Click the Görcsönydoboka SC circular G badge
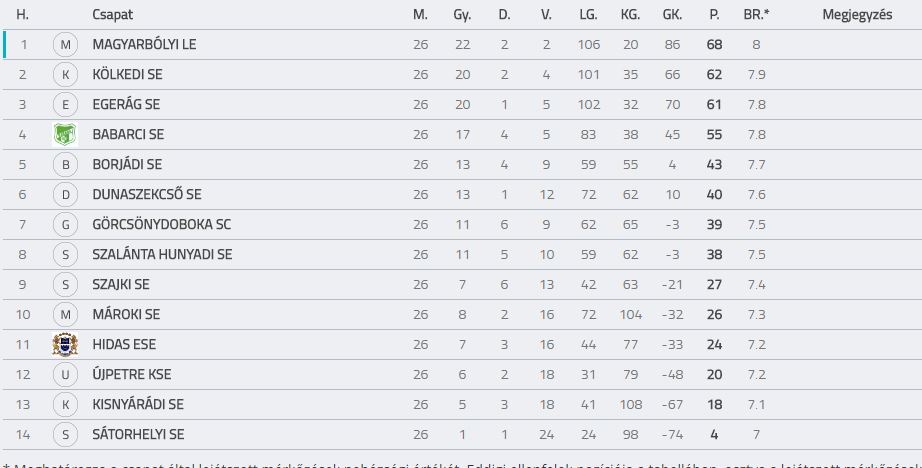Image resolution: width=922 pixels, height=468 pixels. (x=65, y=225)
